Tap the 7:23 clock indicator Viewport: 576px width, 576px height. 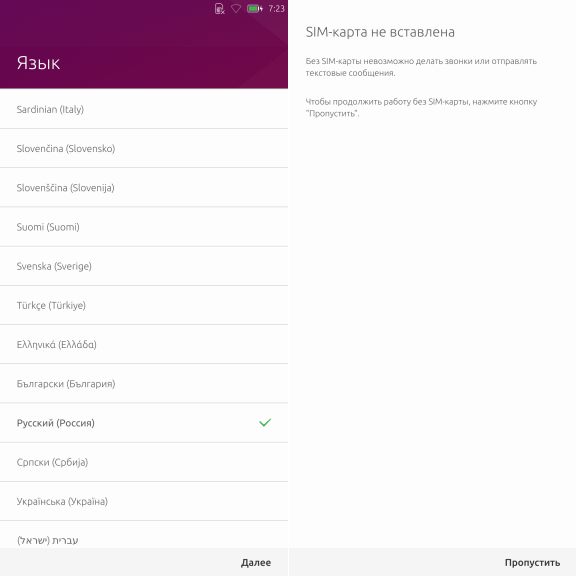(x=276, y=8)
